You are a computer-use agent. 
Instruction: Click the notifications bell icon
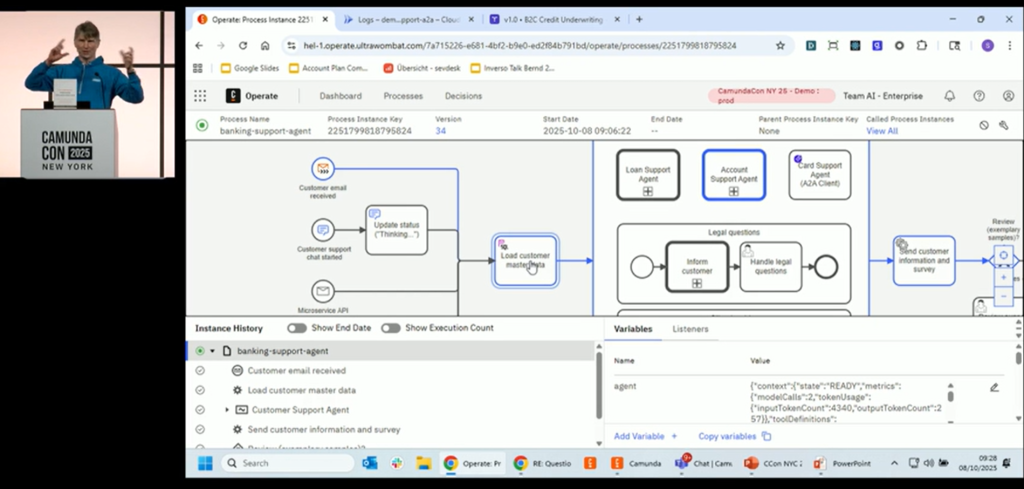[x=949, y=96]
